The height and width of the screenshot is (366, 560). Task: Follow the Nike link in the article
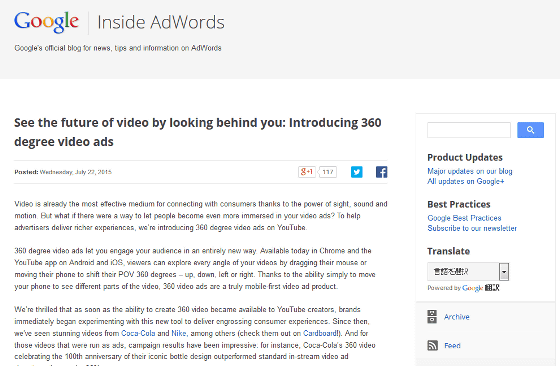pos(179,333)
